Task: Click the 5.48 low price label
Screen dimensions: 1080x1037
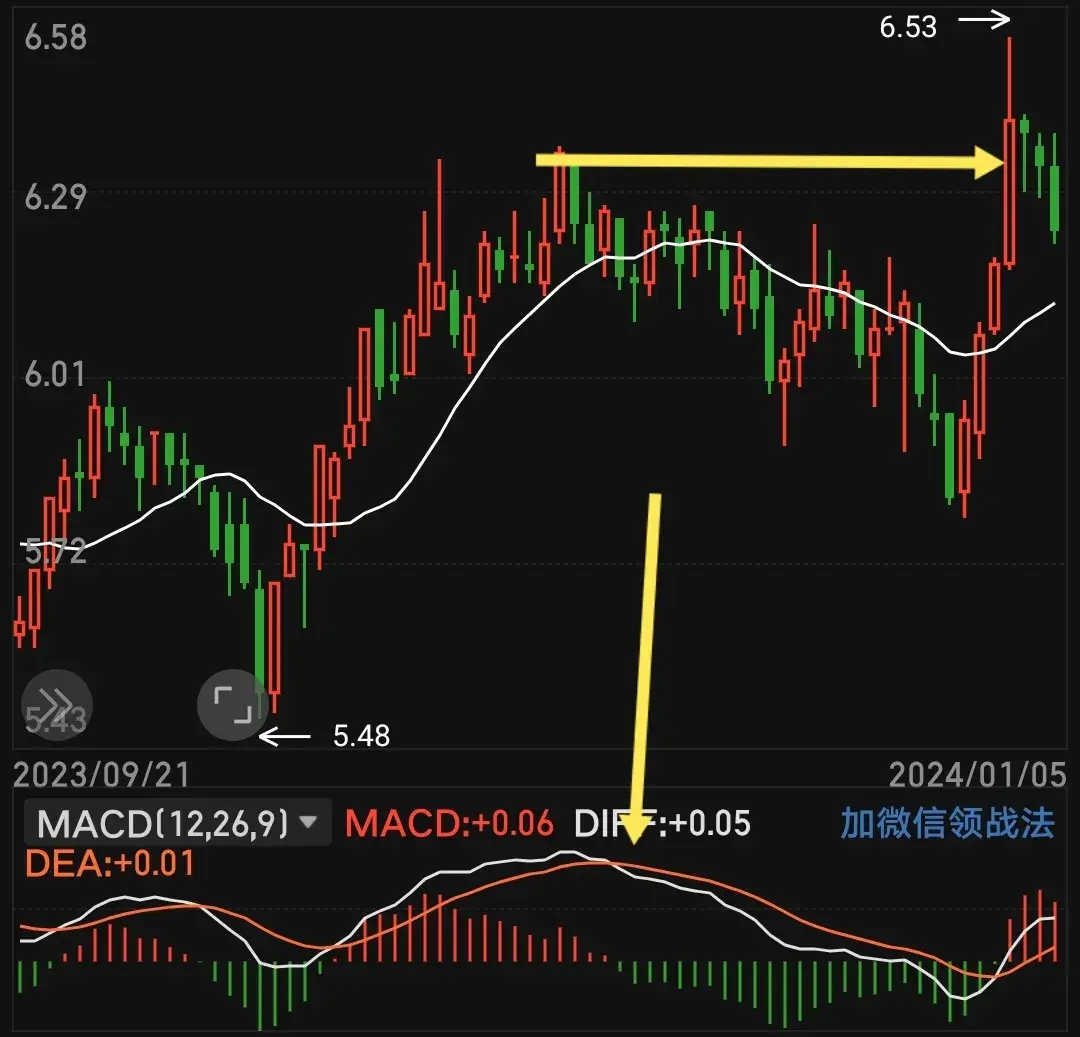Action: 362,736
